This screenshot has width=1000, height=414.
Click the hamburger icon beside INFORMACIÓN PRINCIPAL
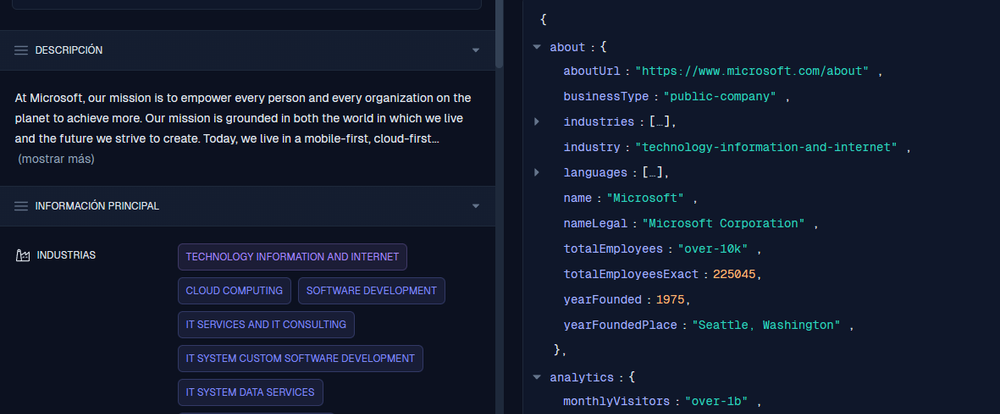[x=21, y=206]
